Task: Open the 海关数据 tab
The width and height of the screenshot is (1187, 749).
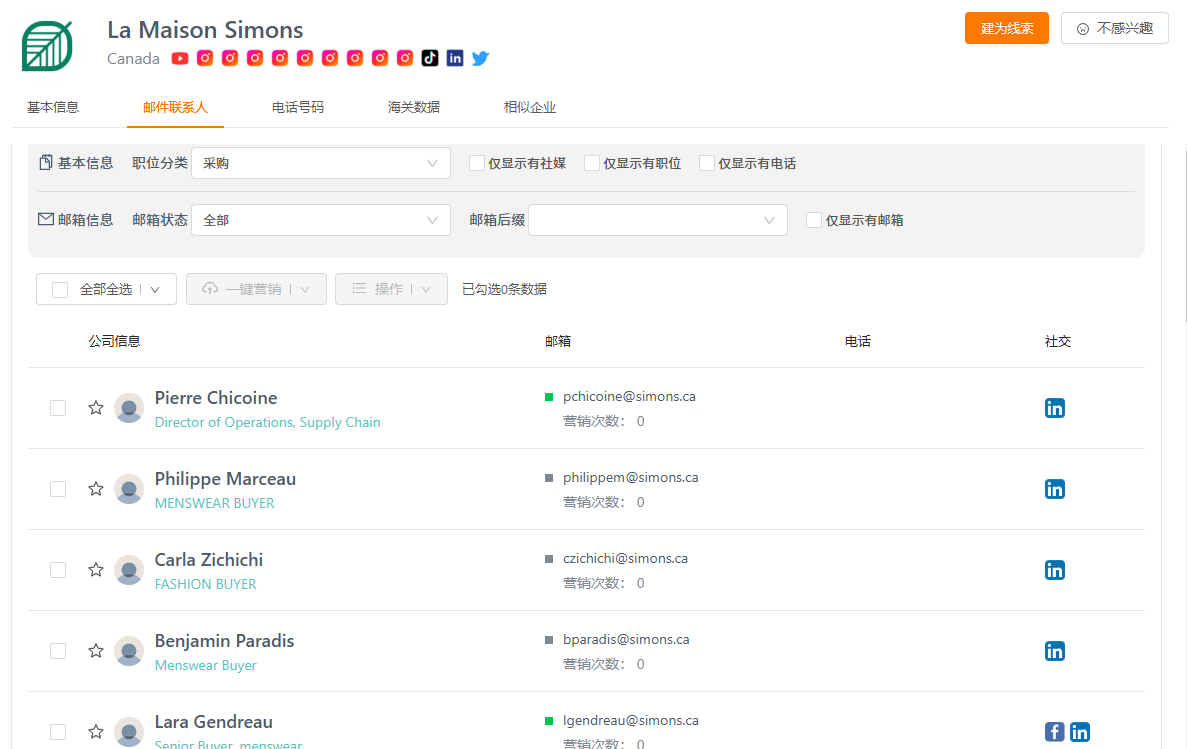Action: (413, 108)
